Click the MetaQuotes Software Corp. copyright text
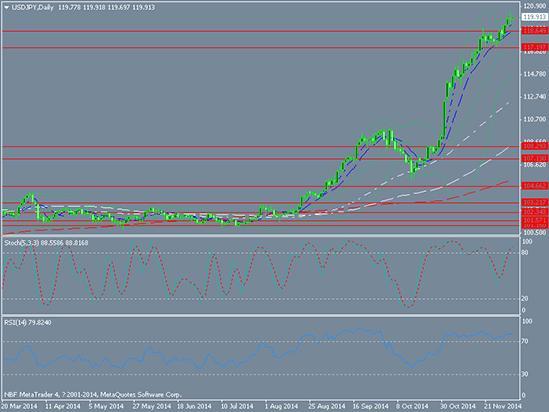 pos(141,395)
